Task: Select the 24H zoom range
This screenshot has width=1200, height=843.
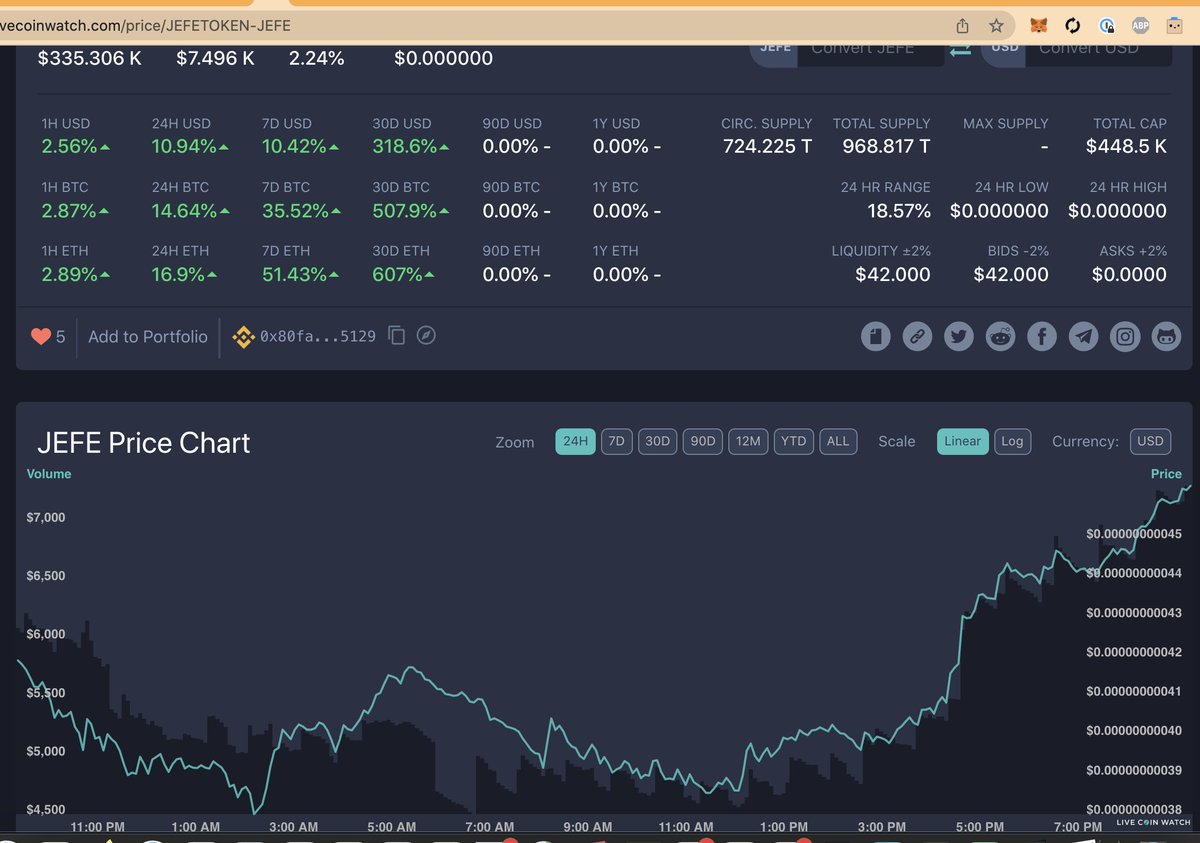Action: tap(576, 441)
